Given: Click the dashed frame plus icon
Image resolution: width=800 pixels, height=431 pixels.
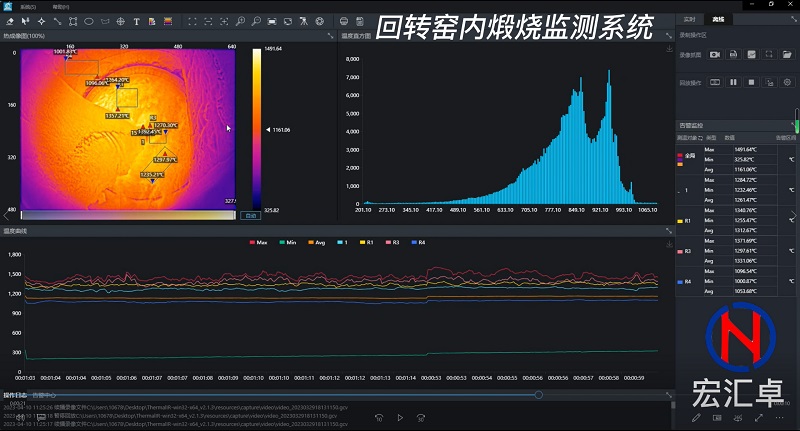Looking at the screenshot, I should pyautogui.click(x=224, y=21).
